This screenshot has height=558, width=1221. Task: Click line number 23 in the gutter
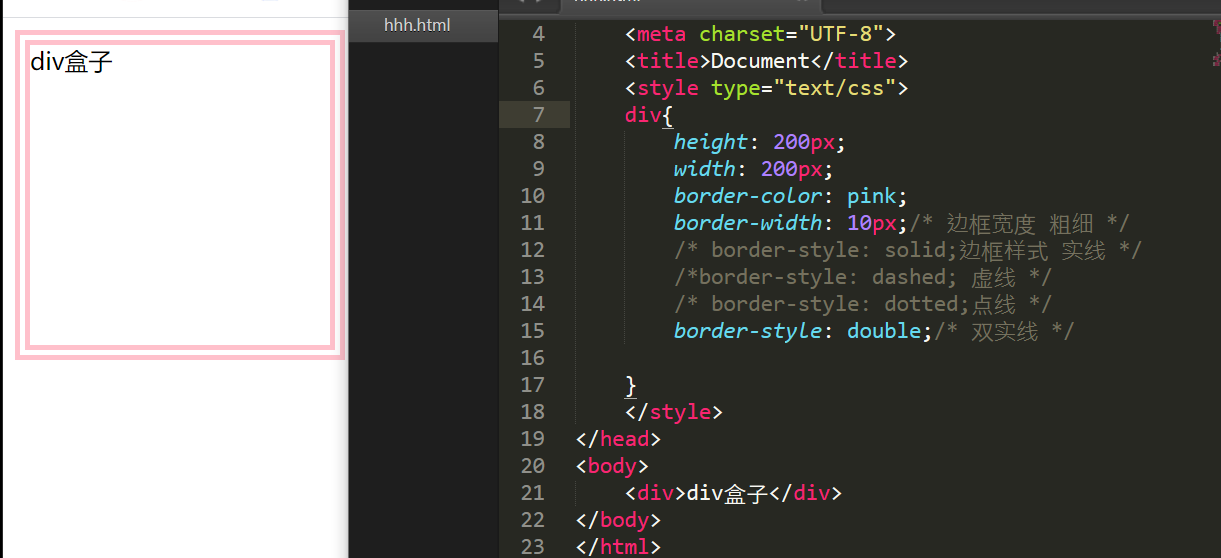click(x=533, y=547)
